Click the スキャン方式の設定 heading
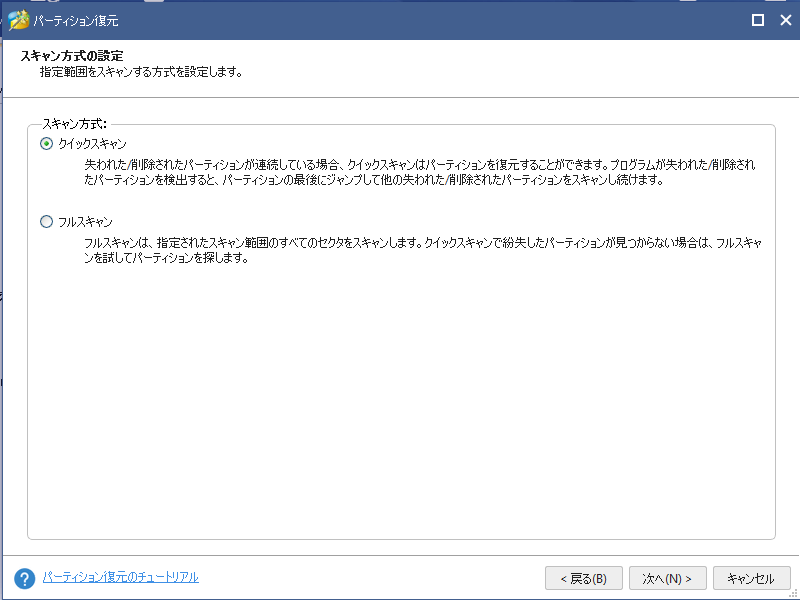800x600 pixels. 72,56
